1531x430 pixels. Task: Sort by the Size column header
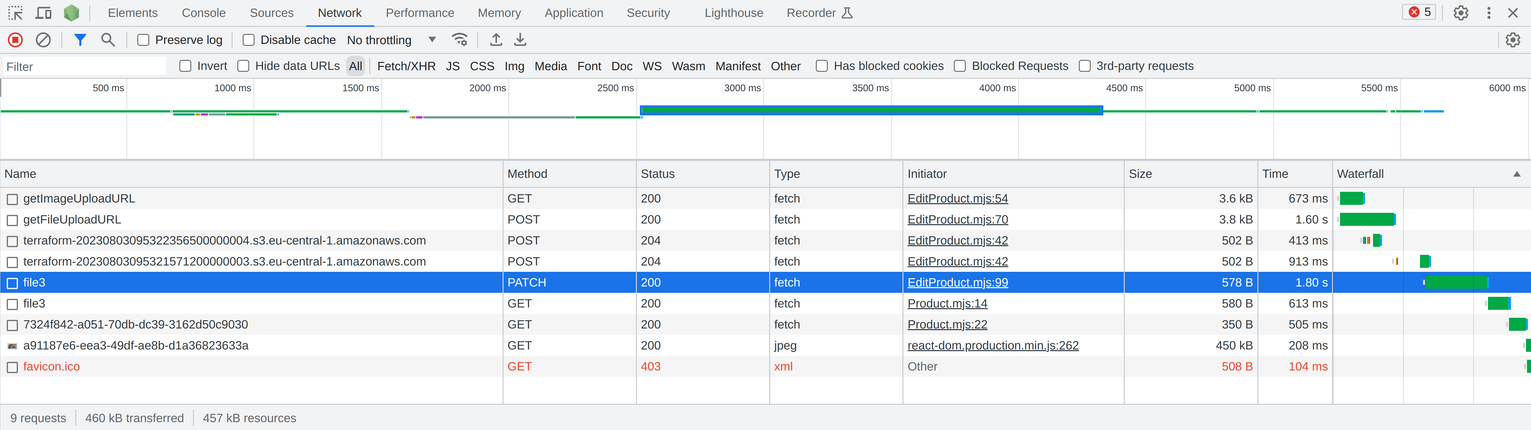pos(1190,174)
